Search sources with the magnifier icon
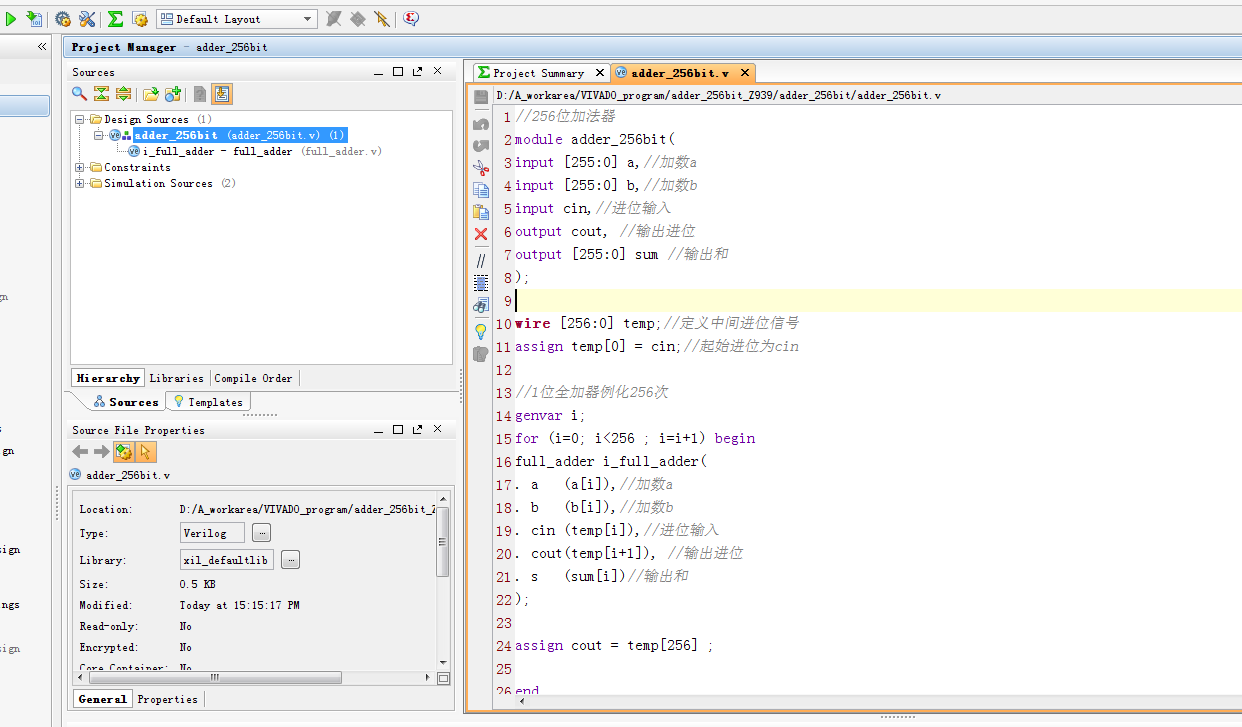Screen dimensions: 1242x727 coord(79,94)
